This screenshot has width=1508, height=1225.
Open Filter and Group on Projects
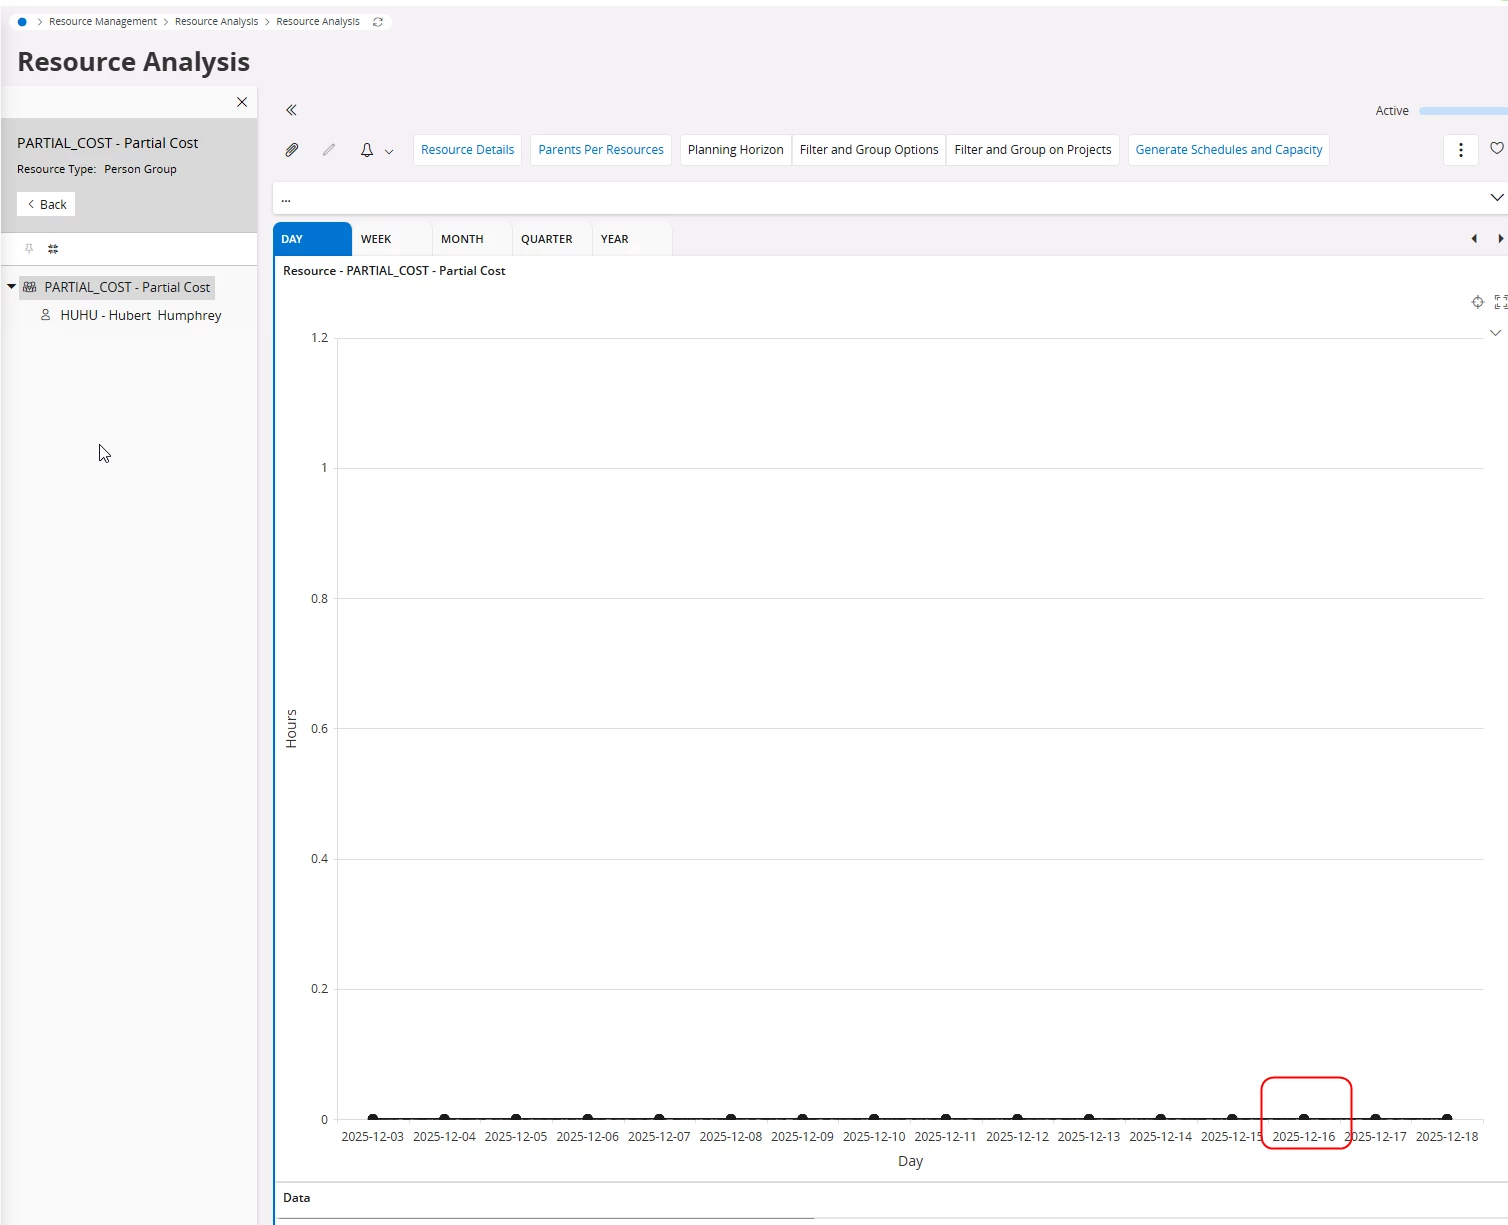[1033, 150]
